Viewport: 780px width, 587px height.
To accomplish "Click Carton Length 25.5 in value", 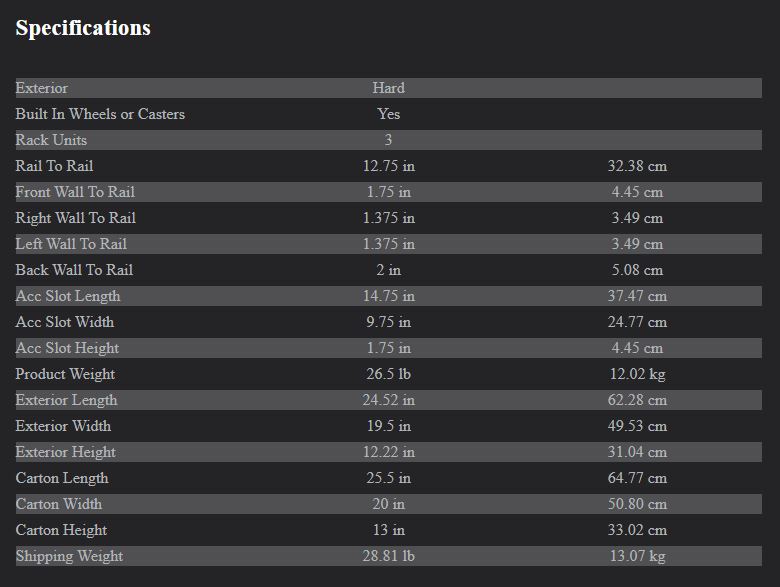I will 389,478.
